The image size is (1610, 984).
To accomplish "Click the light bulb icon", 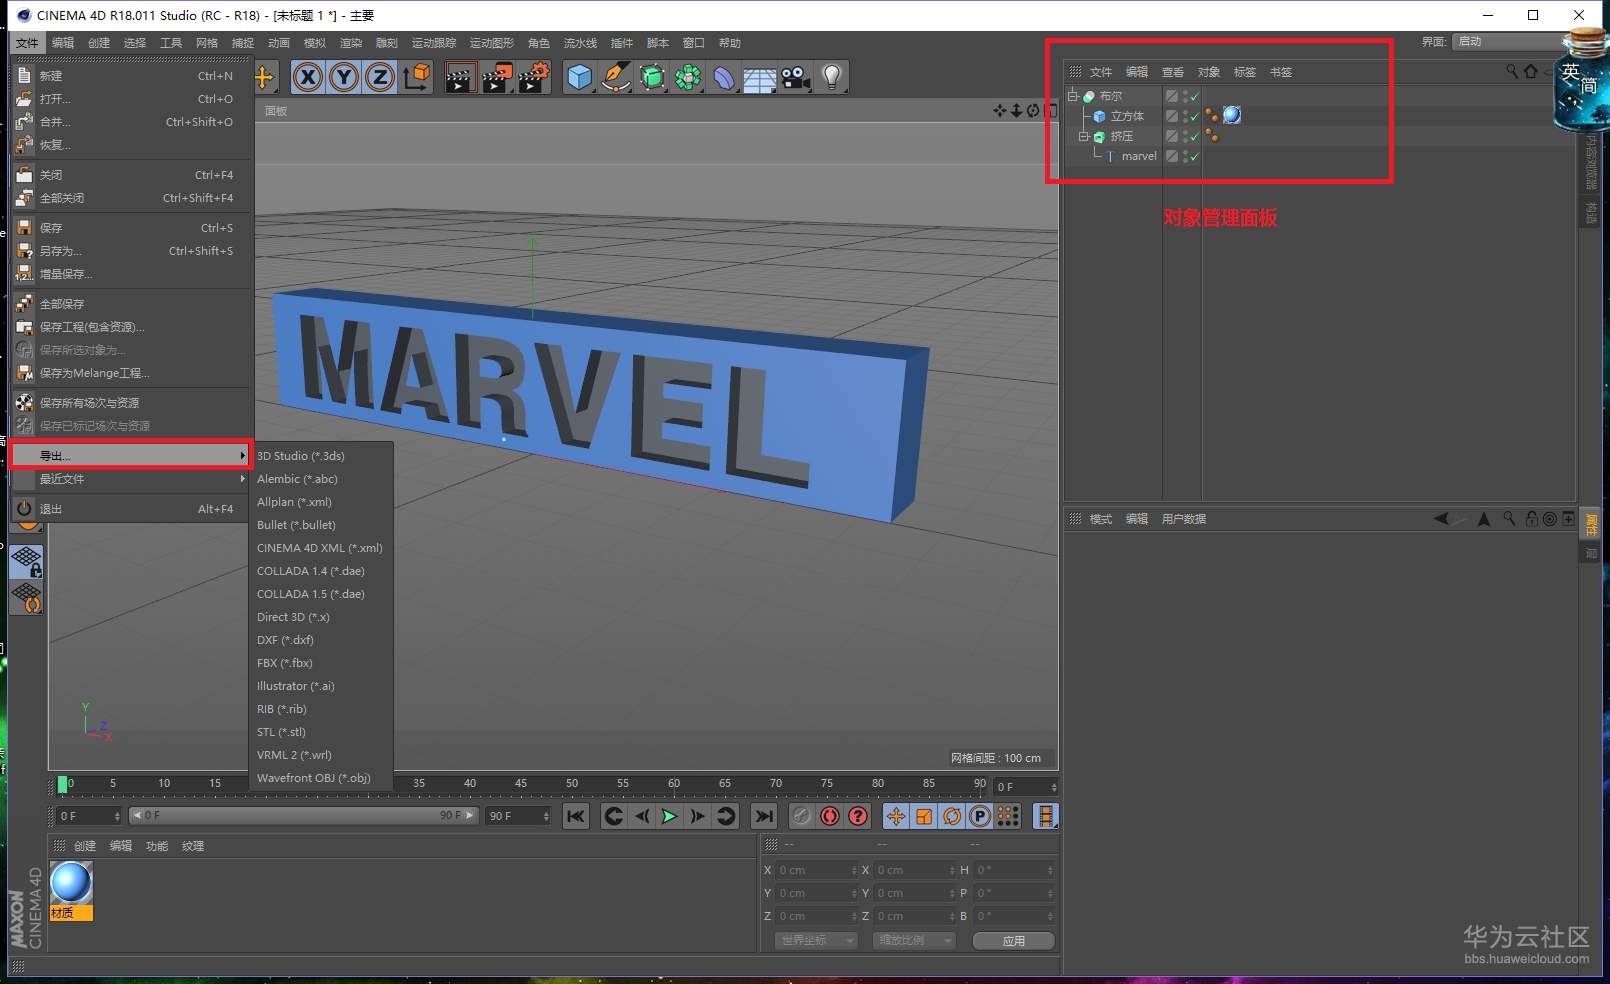I will pyautogui.click(x=831, y=77).
